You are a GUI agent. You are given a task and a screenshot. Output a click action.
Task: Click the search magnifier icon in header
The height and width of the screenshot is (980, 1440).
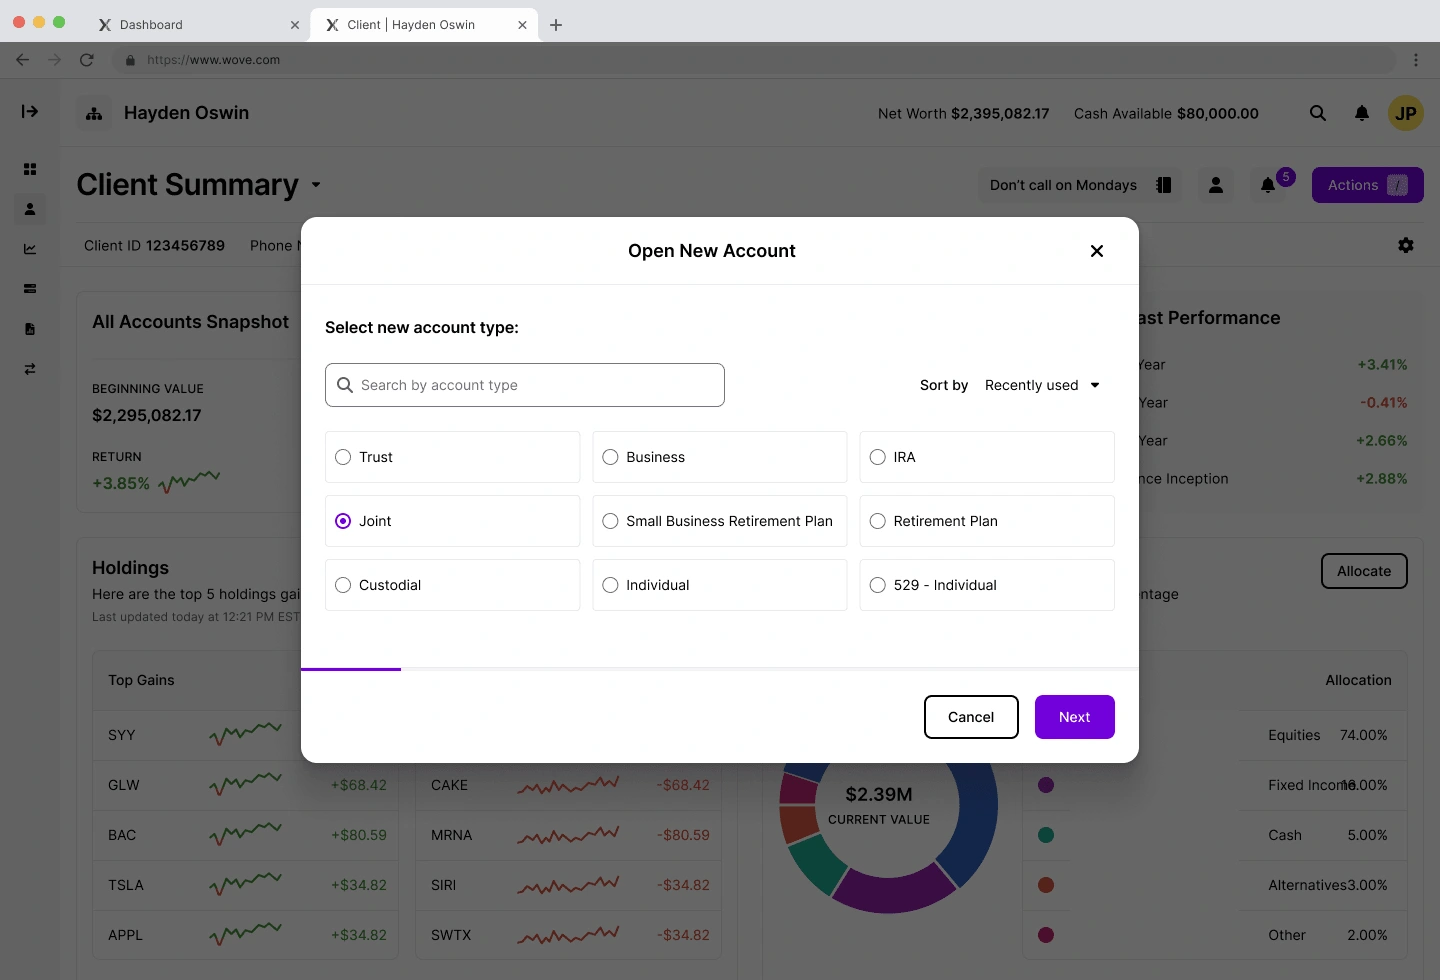1318,113
